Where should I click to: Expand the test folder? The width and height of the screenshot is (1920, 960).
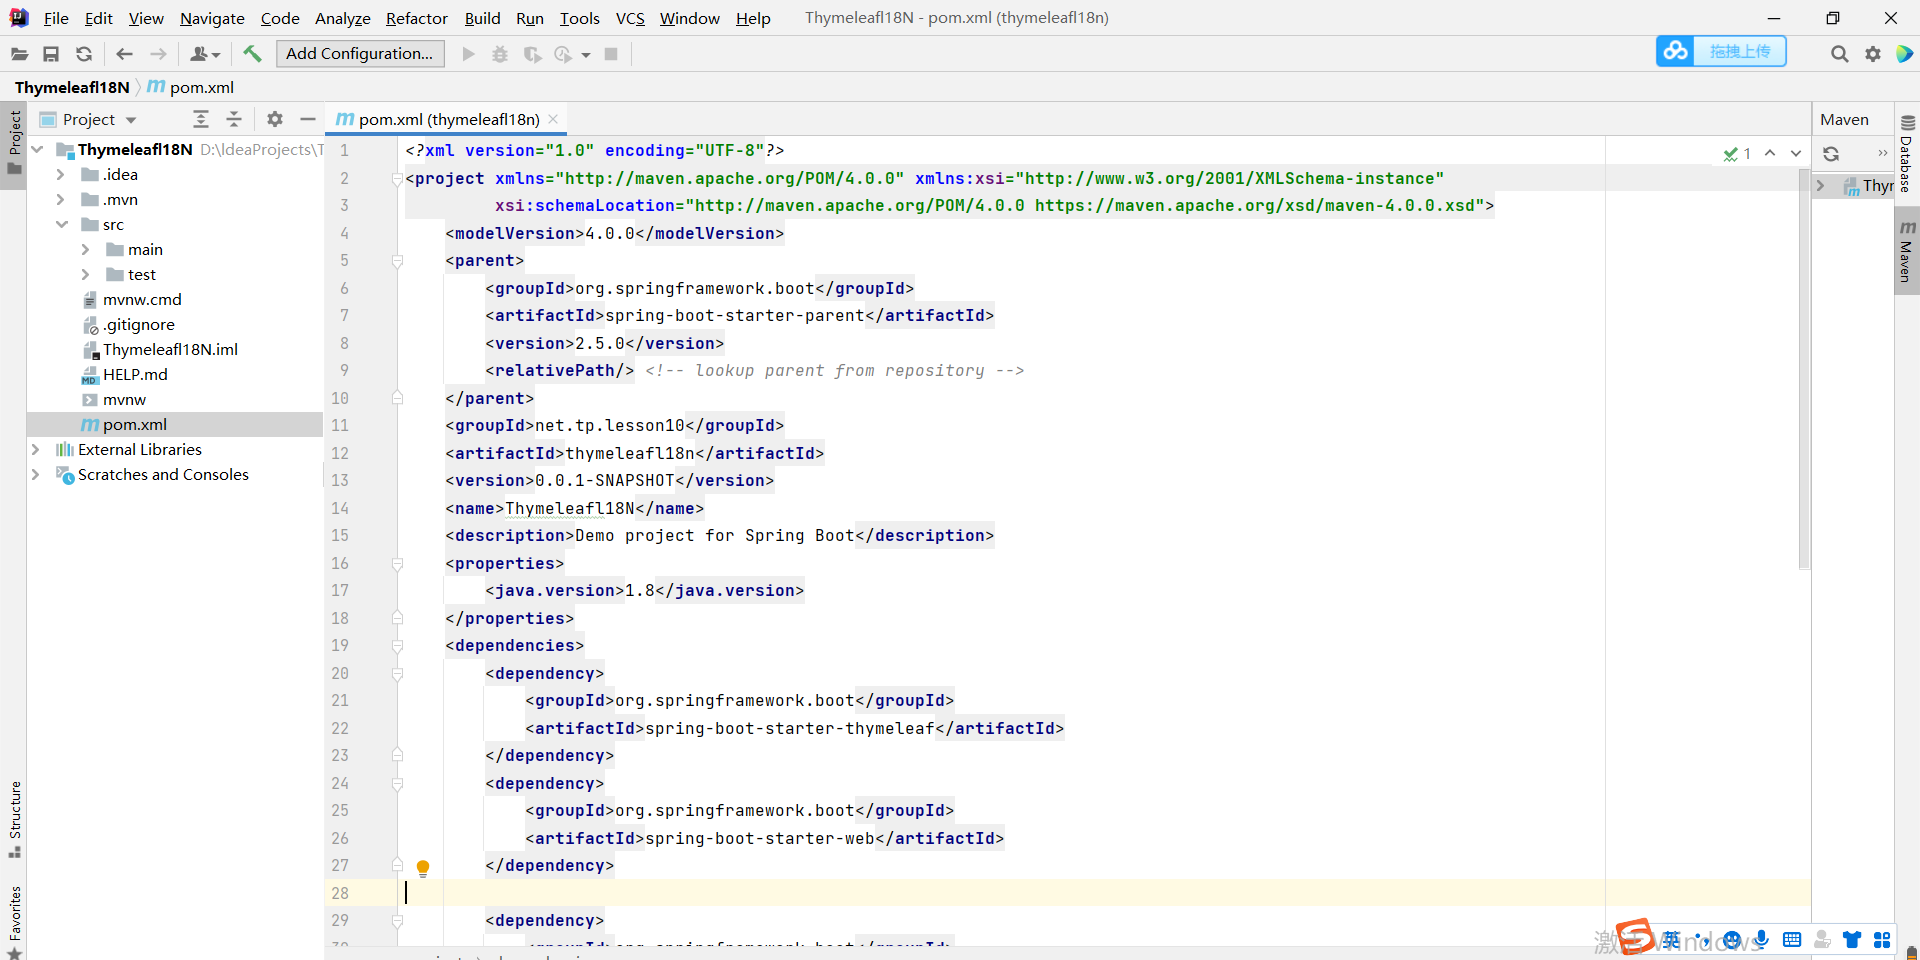[86, 274]
